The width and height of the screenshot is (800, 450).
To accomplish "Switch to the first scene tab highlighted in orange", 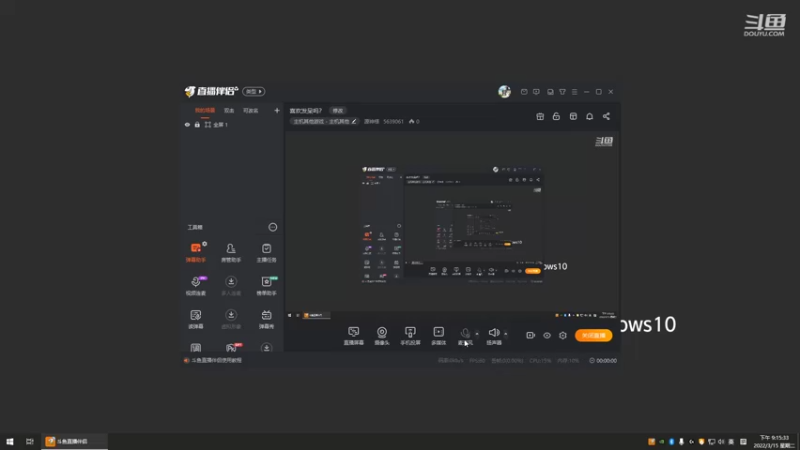I will (x=205, y=110).
